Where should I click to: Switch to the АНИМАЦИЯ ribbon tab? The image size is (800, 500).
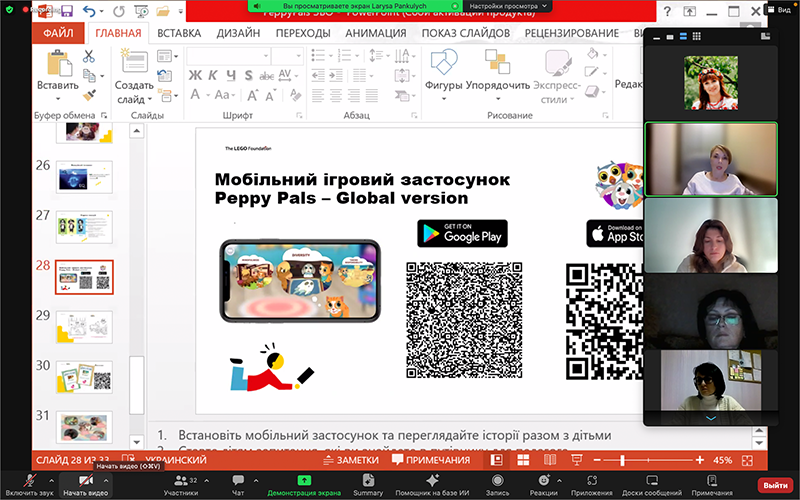[x=376, y=33]
